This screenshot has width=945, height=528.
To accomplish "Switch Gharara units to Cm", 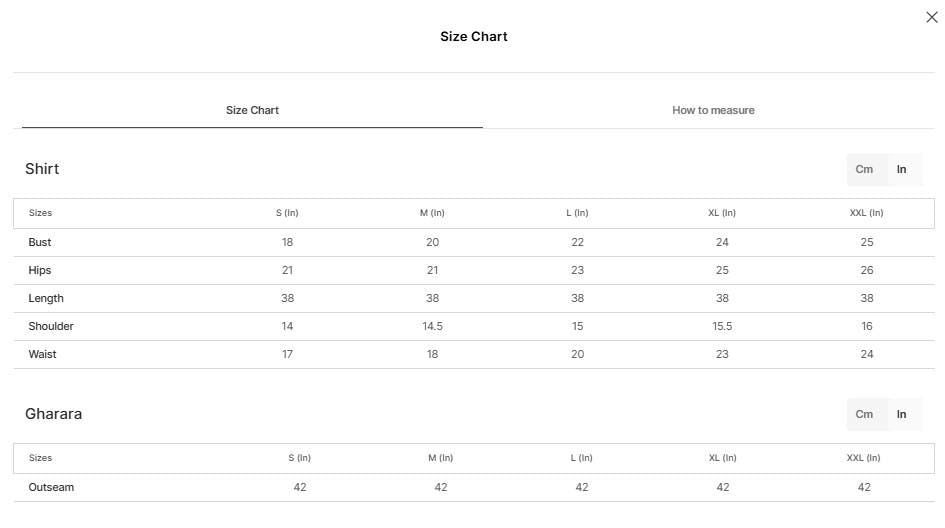I will point(864,414).
